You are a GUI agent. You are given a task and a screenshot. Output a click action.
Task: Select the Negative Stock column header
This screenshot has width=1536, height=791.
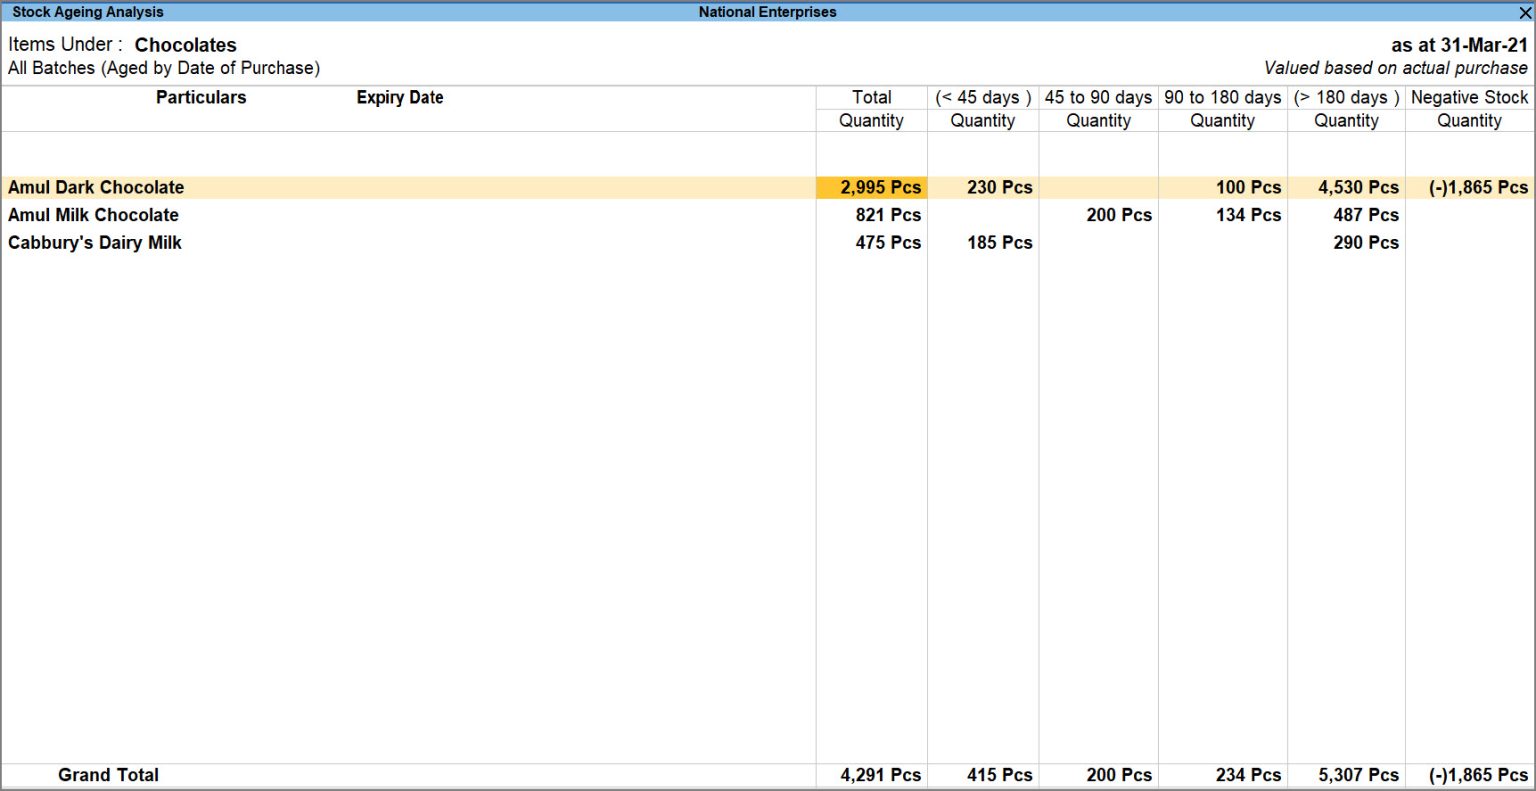tap(1469, 97)
